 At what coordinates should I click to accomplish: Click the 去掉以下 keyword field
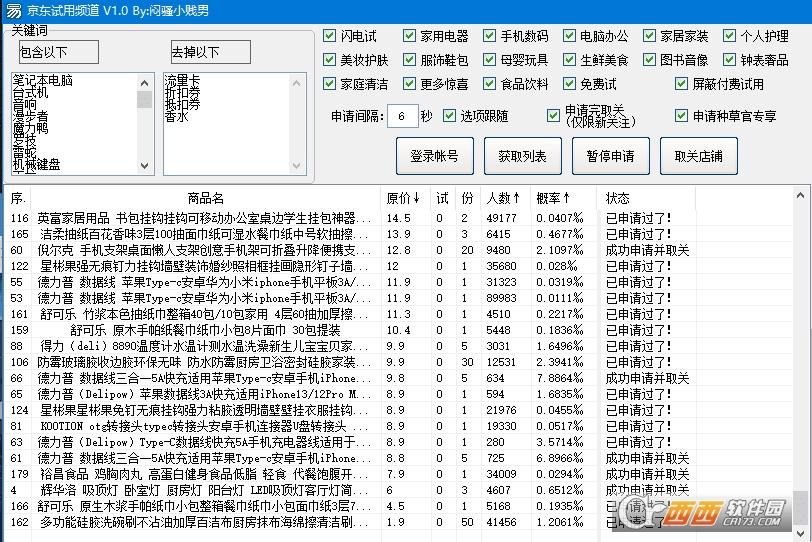coord(210,52)
